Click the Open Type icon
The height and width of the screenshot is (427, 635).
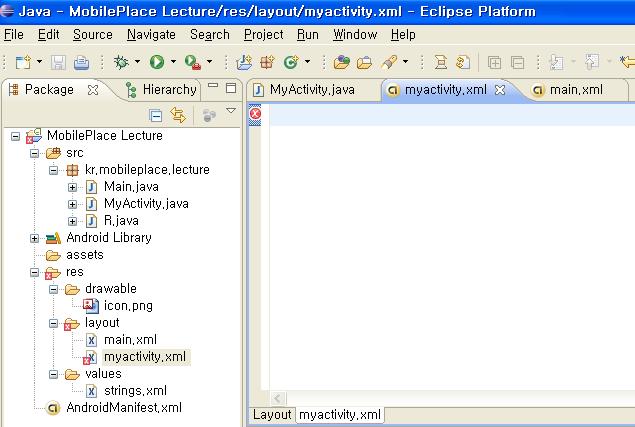tap(341, 62)
